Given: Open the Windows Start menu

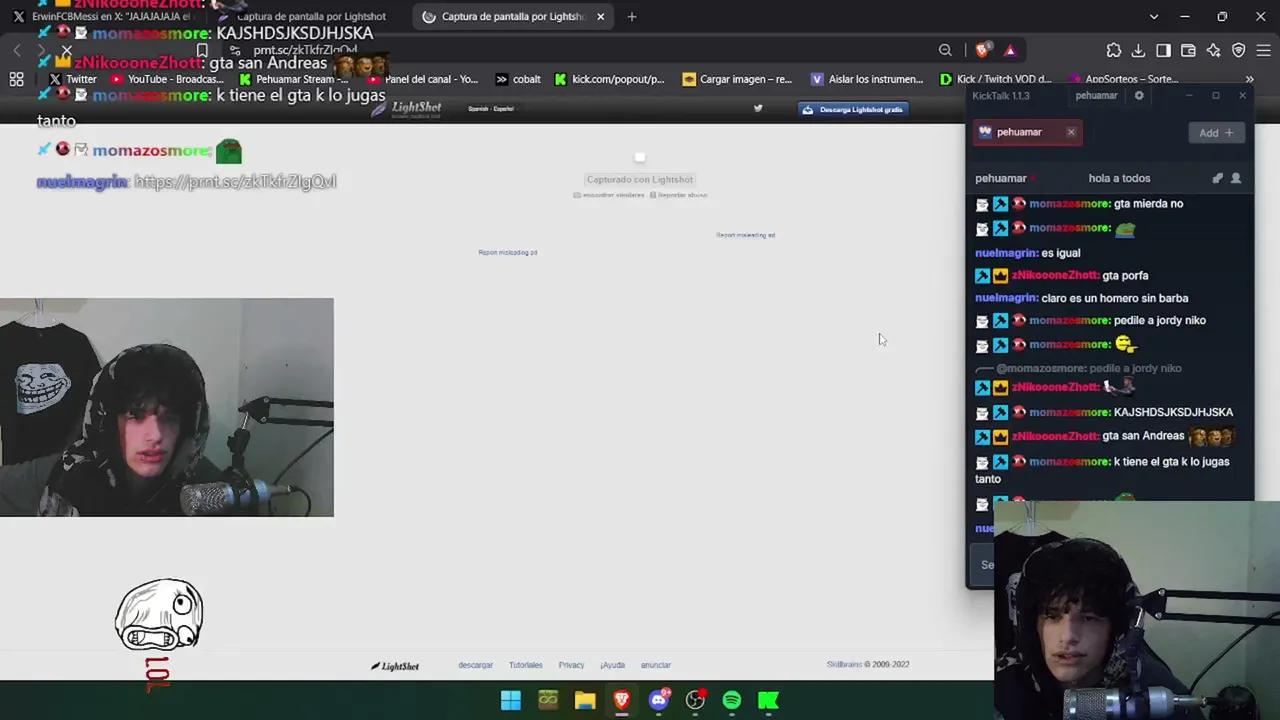Looking at the screenshot, I should [511, 700].
